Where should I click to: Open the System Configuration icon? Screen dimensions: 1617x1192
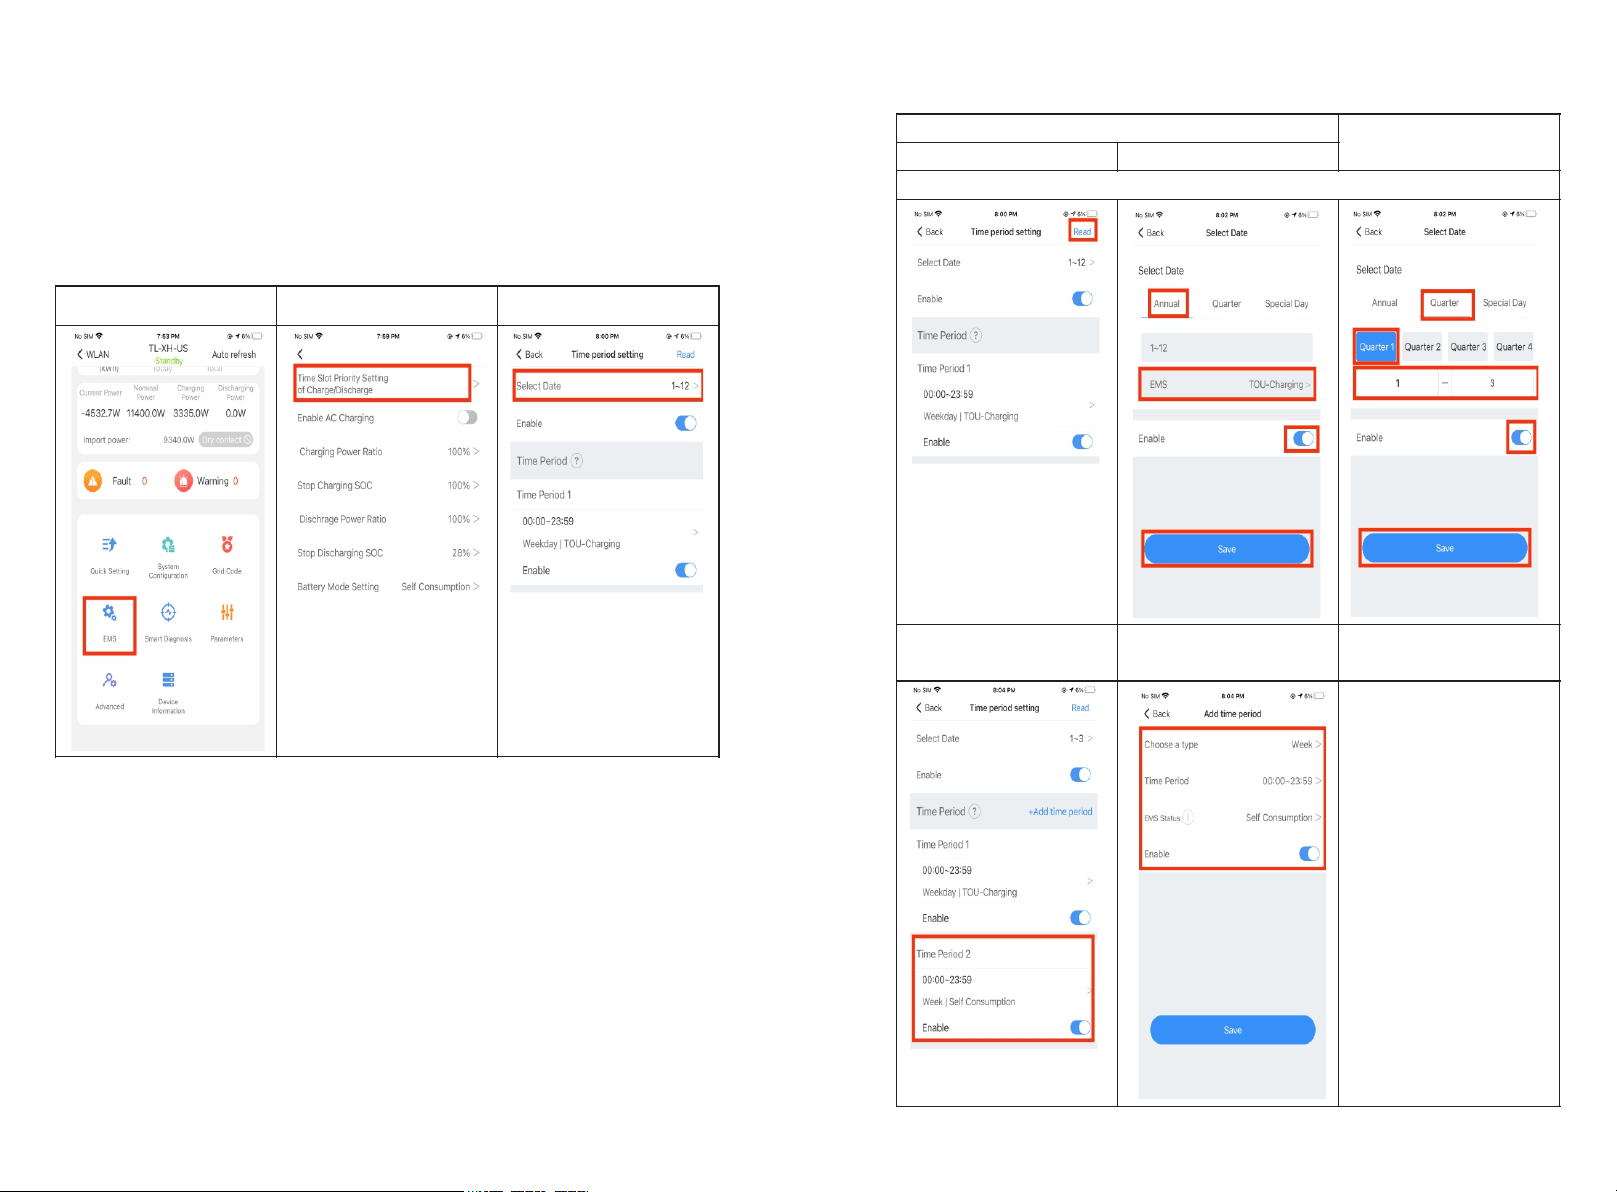pyautogui.click(x=168, y=544)
